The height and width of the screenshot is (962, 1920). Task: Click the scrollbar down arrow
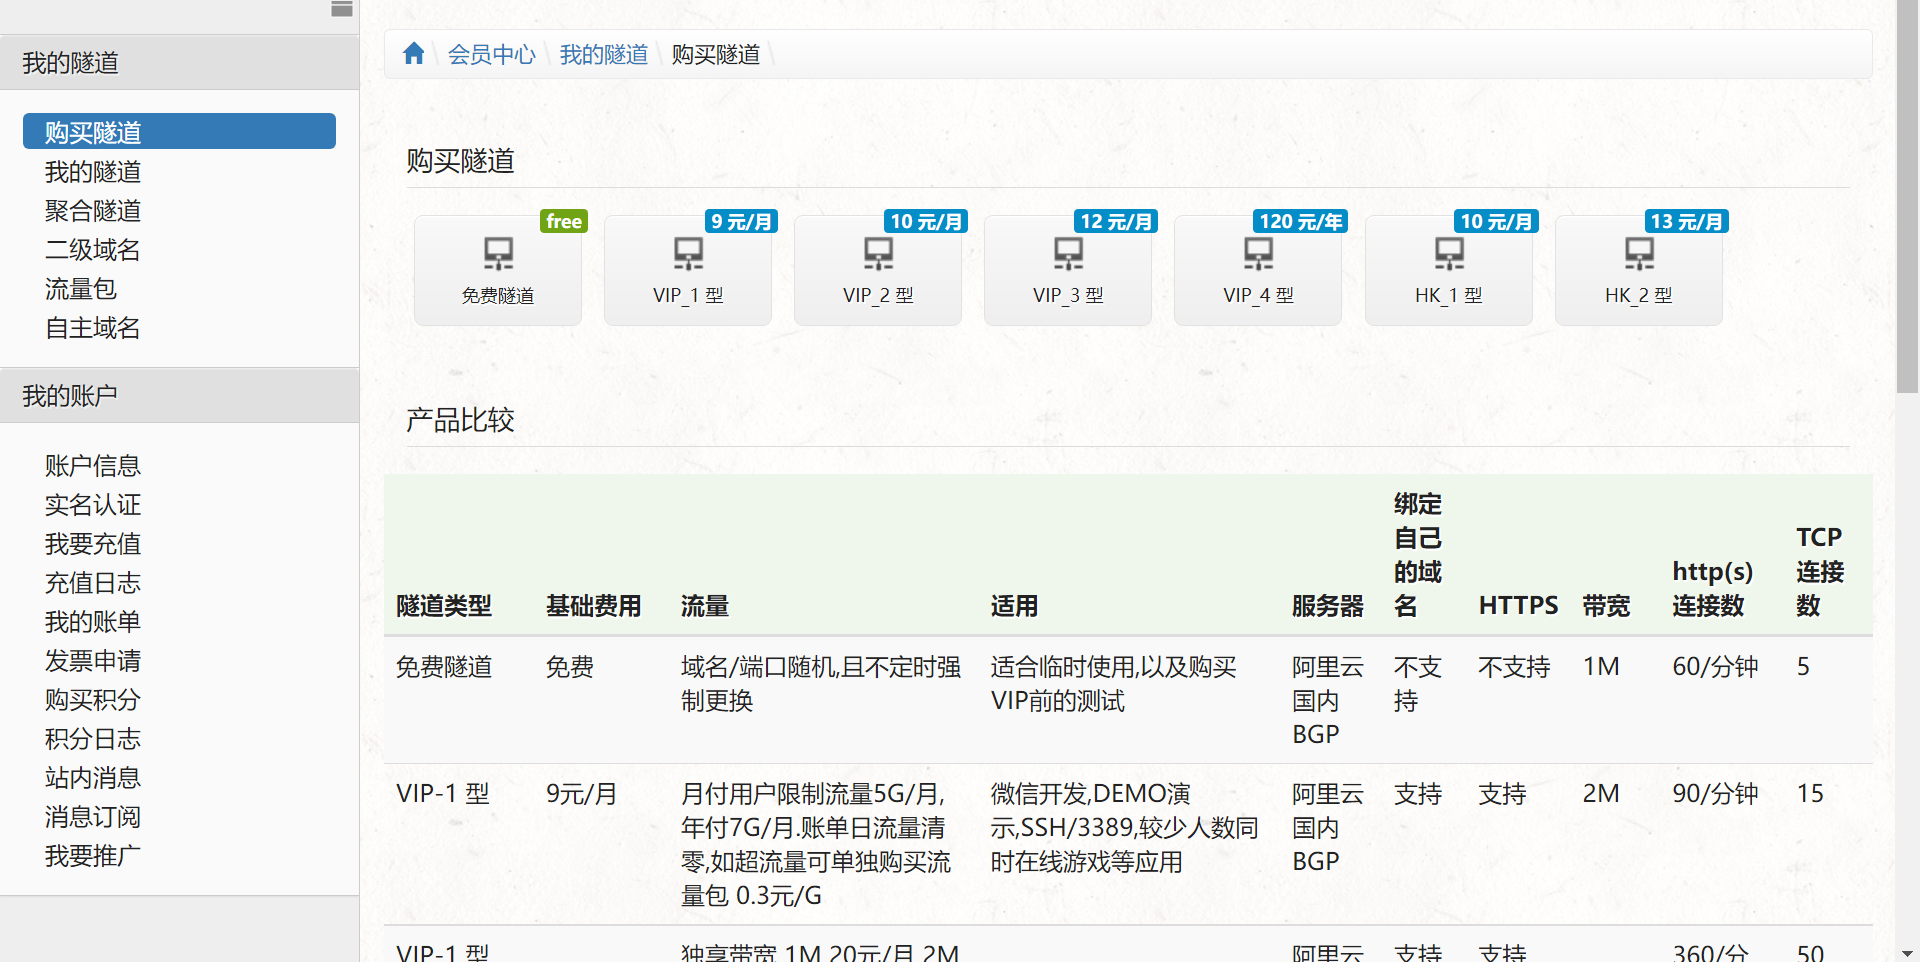coord(1907,953)
